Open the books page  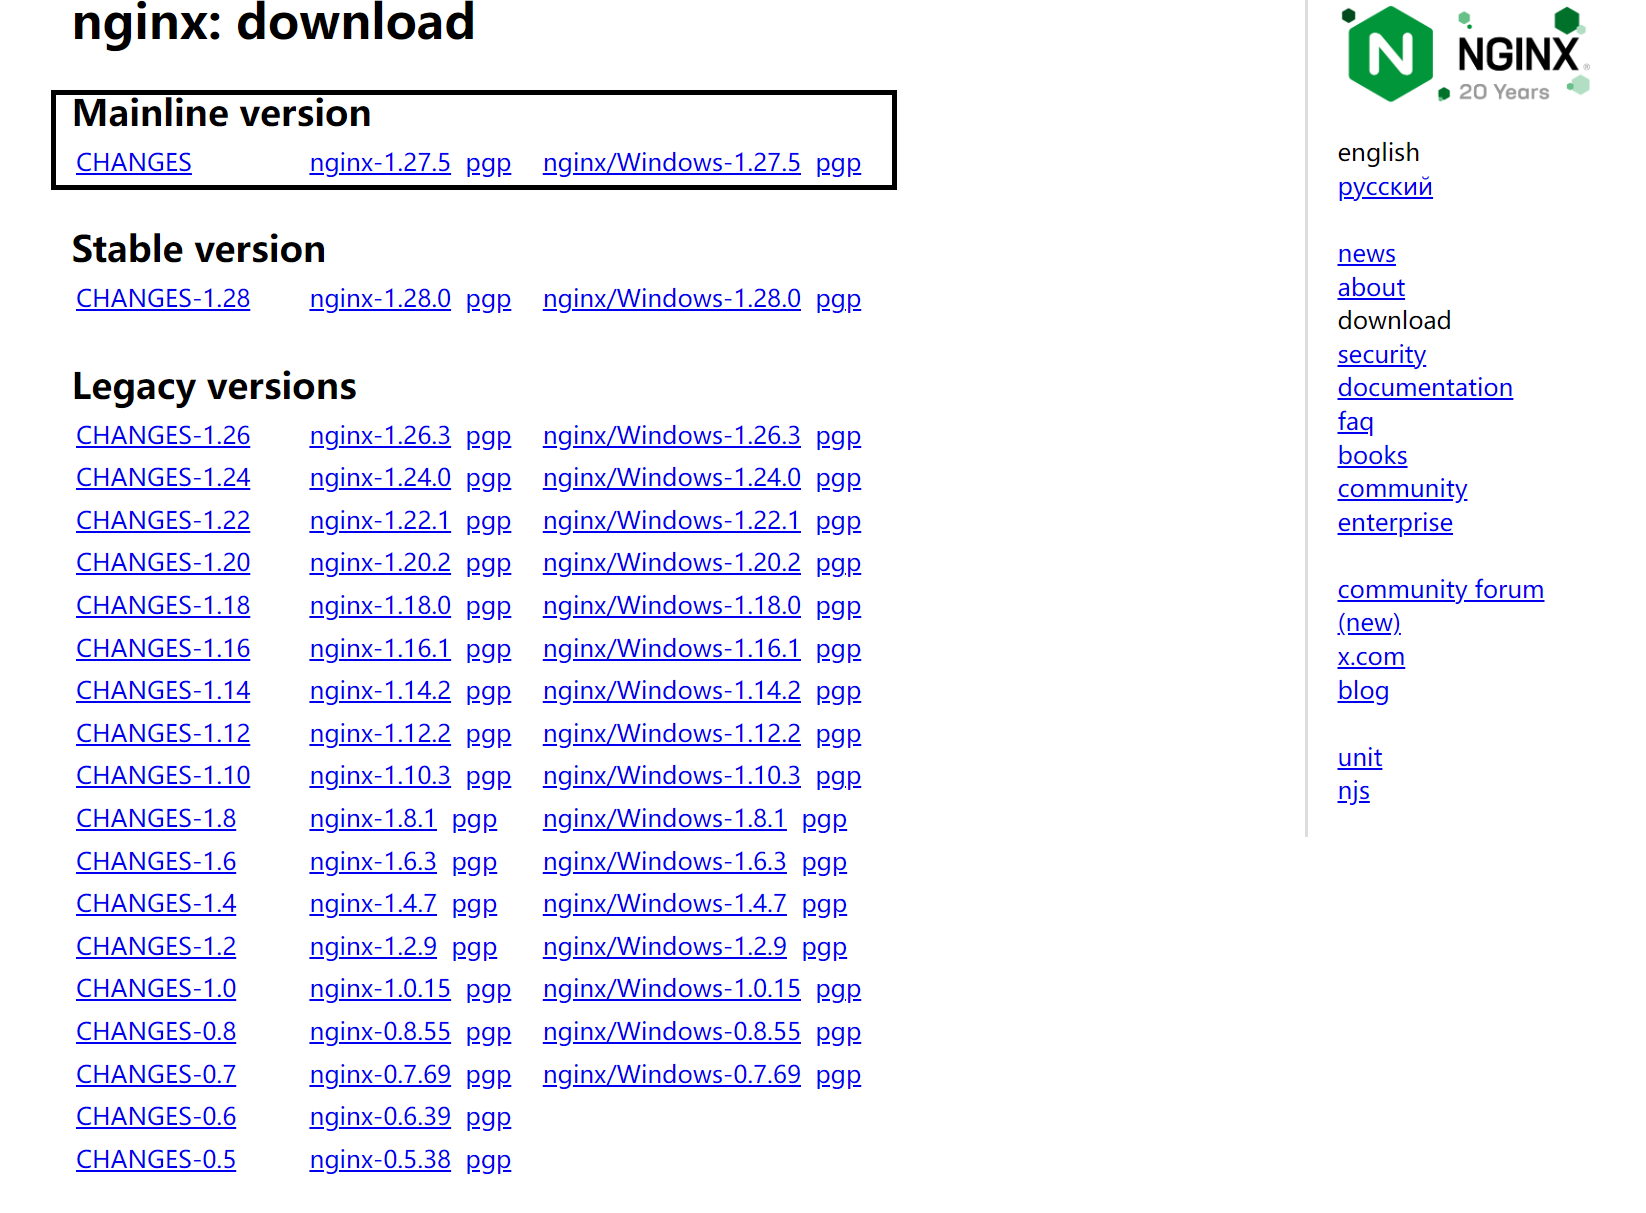pos(1372,456)
